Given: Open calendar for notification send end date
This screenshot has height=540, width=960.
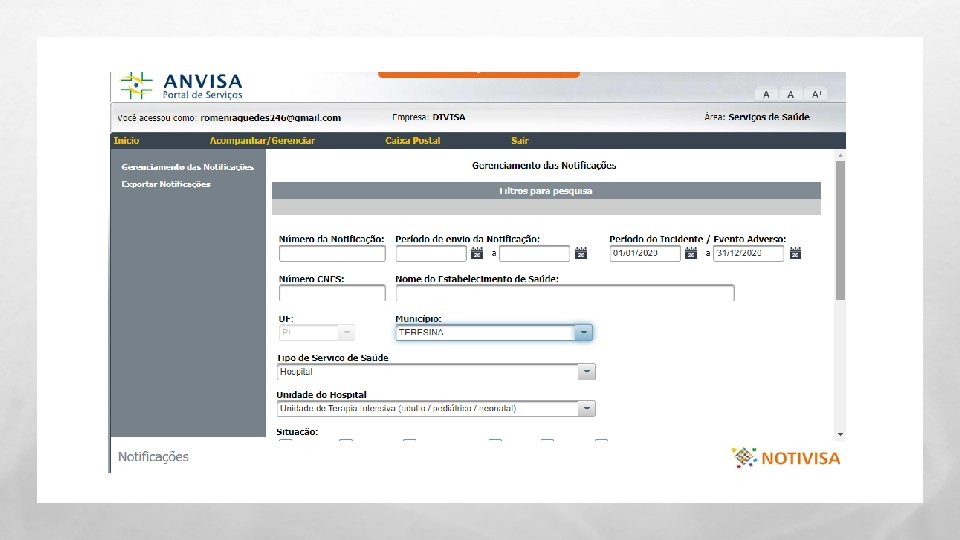Looking at the screenshot, I should pyautogui.click(x=581, y=253).
